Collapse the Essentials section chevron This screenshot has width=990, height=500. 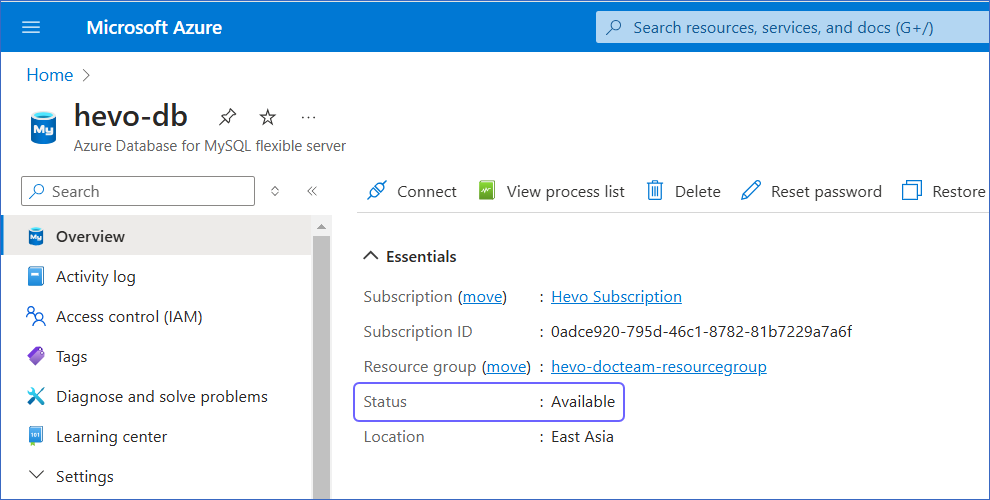371,256
